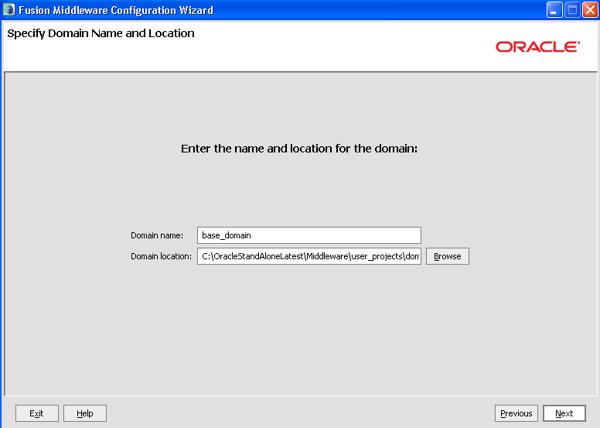600x428 pixels.
Task: Click the base_domain text in the name field
Action: 227,235
